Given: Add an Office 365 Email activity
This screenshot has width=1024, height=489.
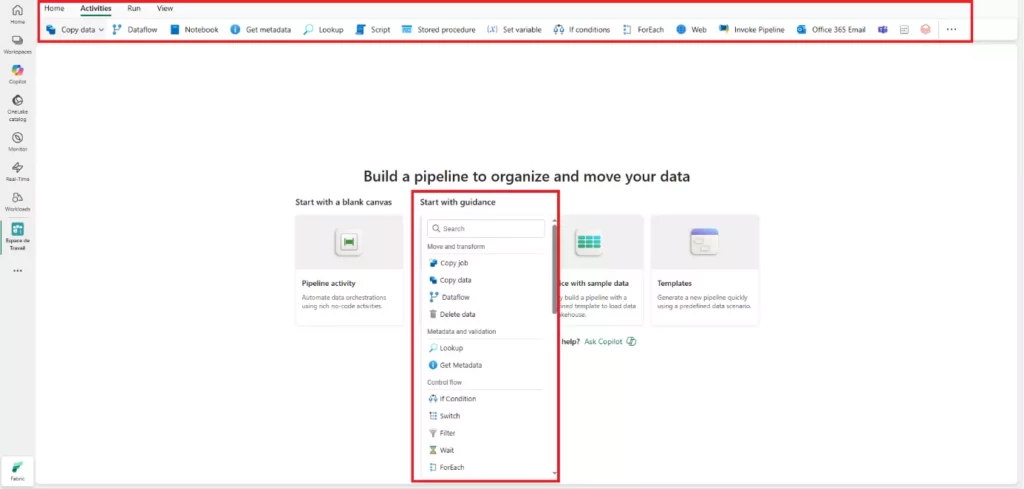Looking at the screenshot, I should point(832,29).
